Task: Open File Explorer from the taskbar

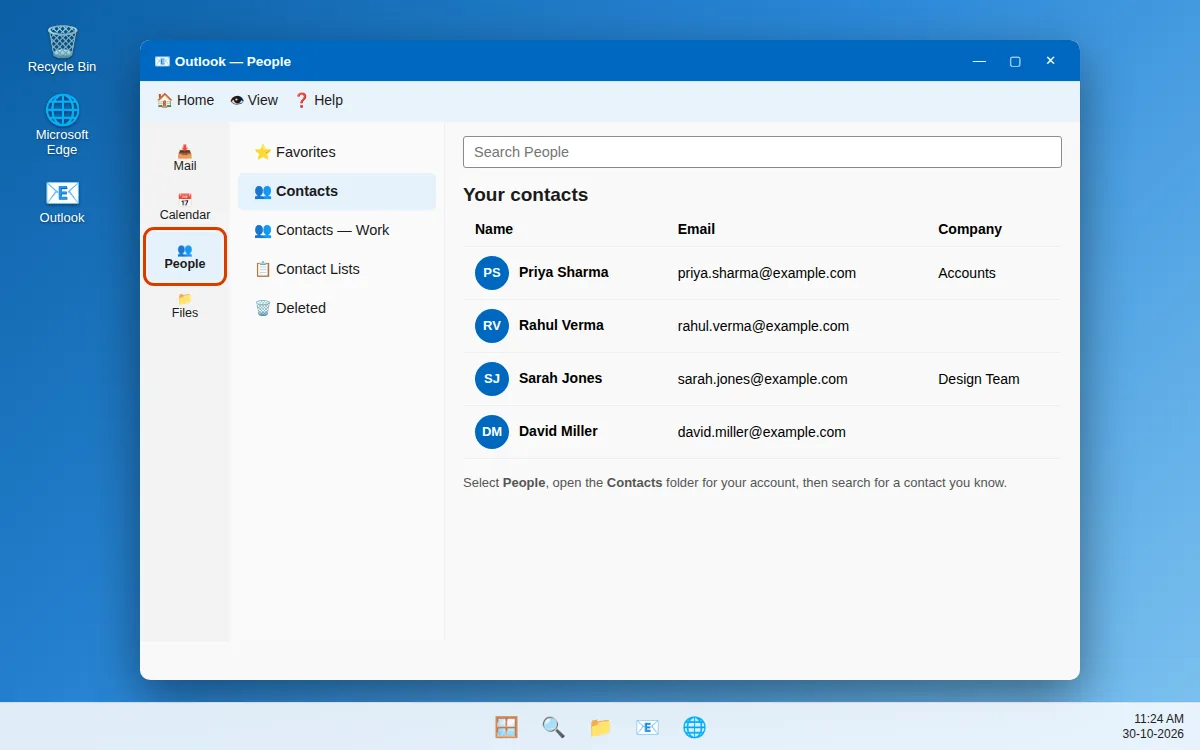Action: pos(600,727)
